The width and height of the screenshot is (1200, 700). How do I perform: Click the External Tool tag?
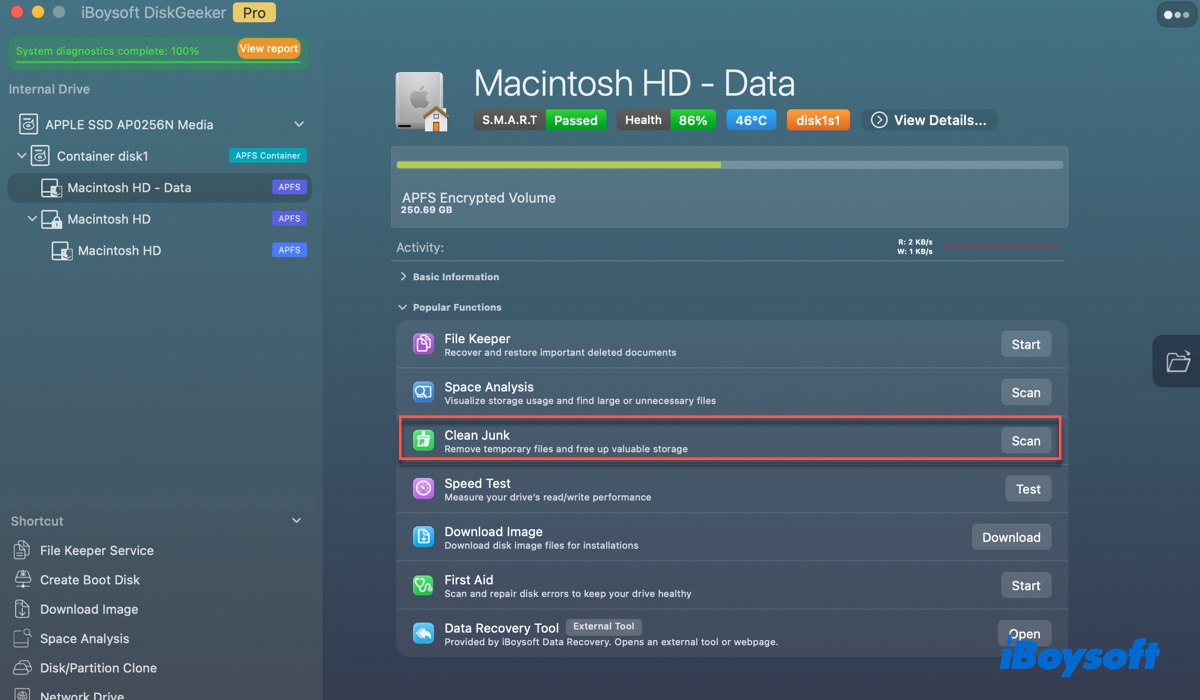(604, 627)
